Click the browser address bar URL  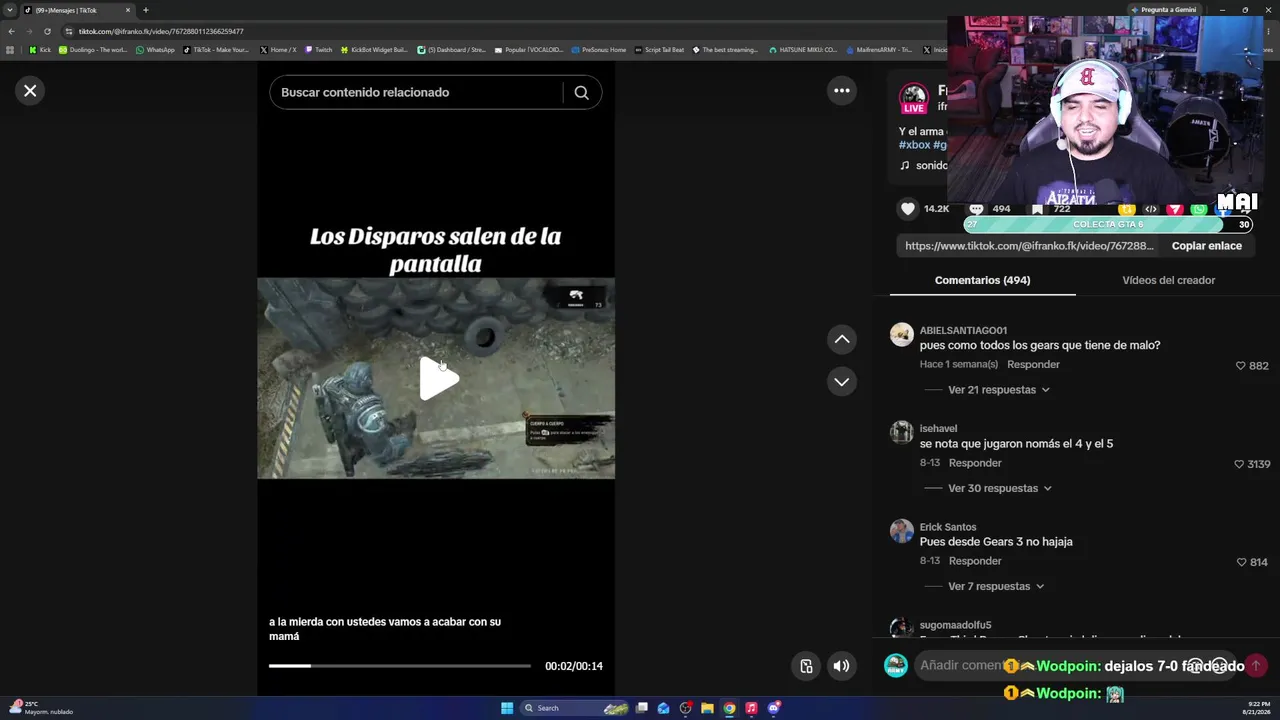click(161, 31)
